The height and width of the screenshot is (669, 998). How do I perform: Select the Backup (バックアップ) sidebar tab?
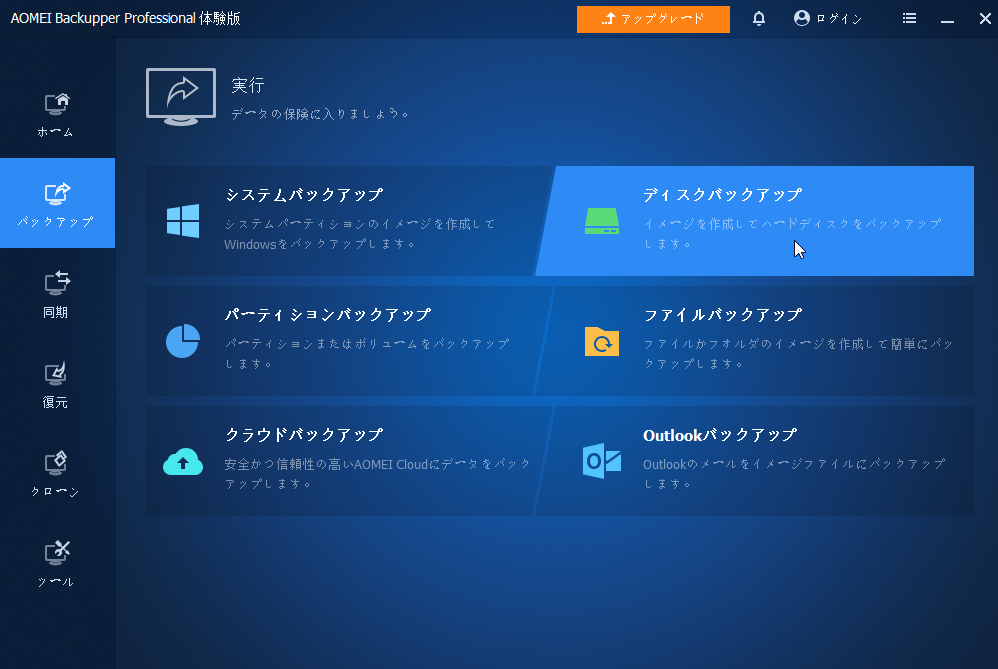click(x=57, y=203)
